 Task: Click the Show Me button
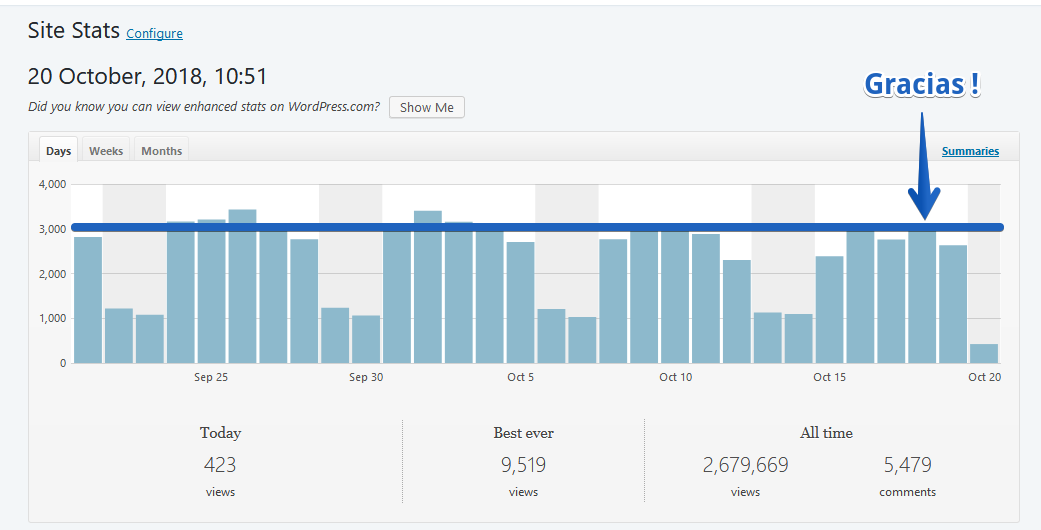427,107
